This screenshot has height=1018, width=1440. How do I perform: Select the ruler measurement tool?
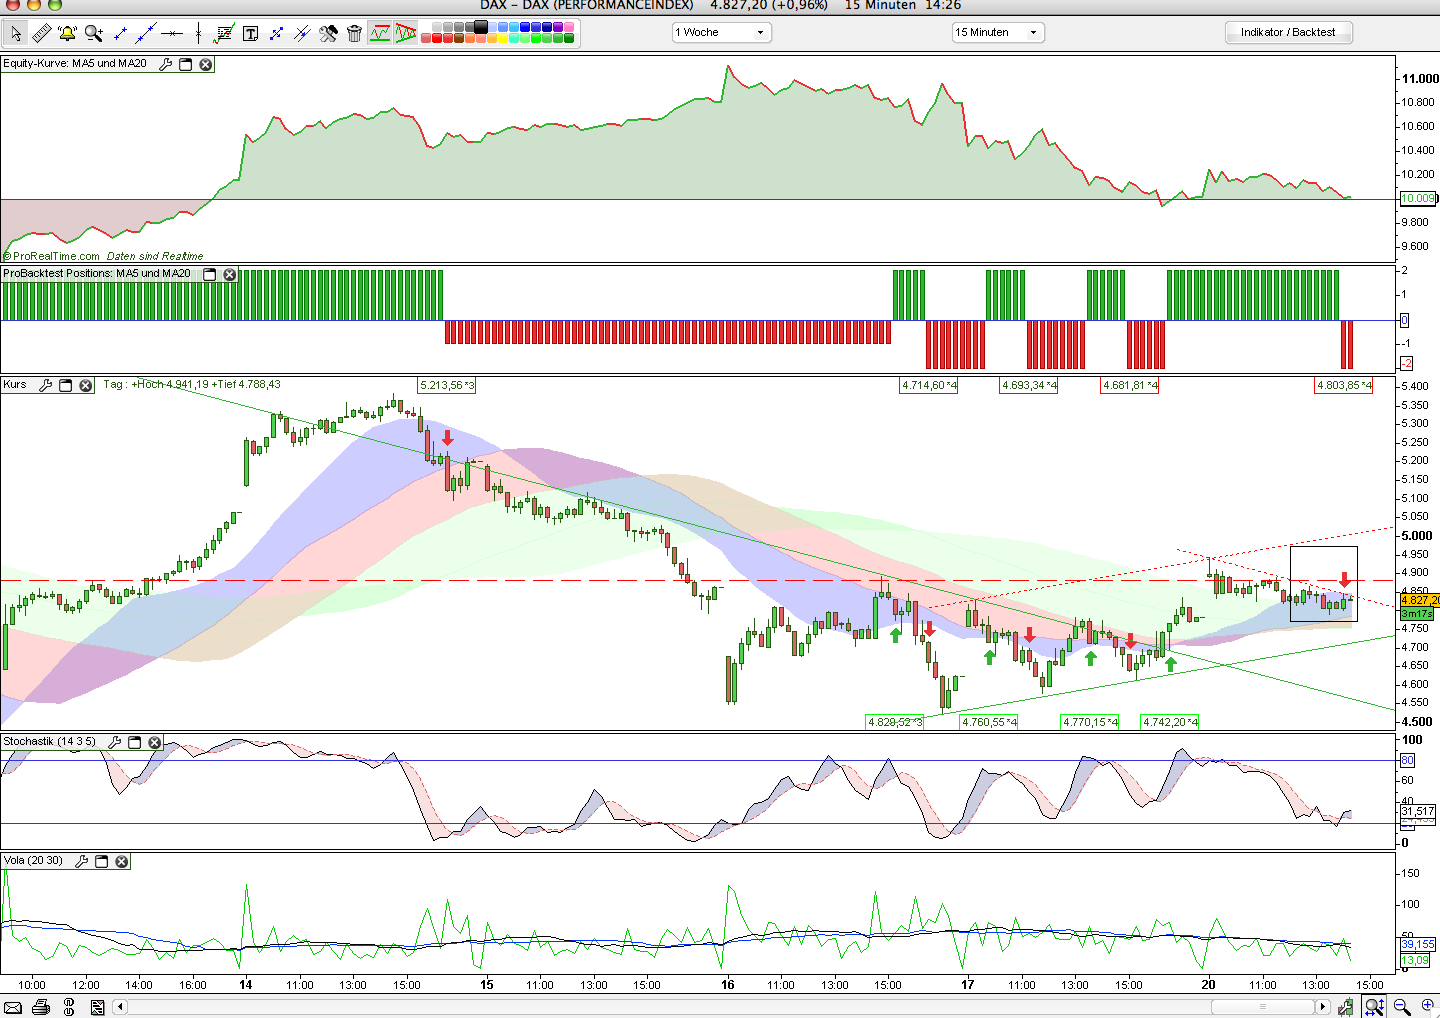(41, 33)
